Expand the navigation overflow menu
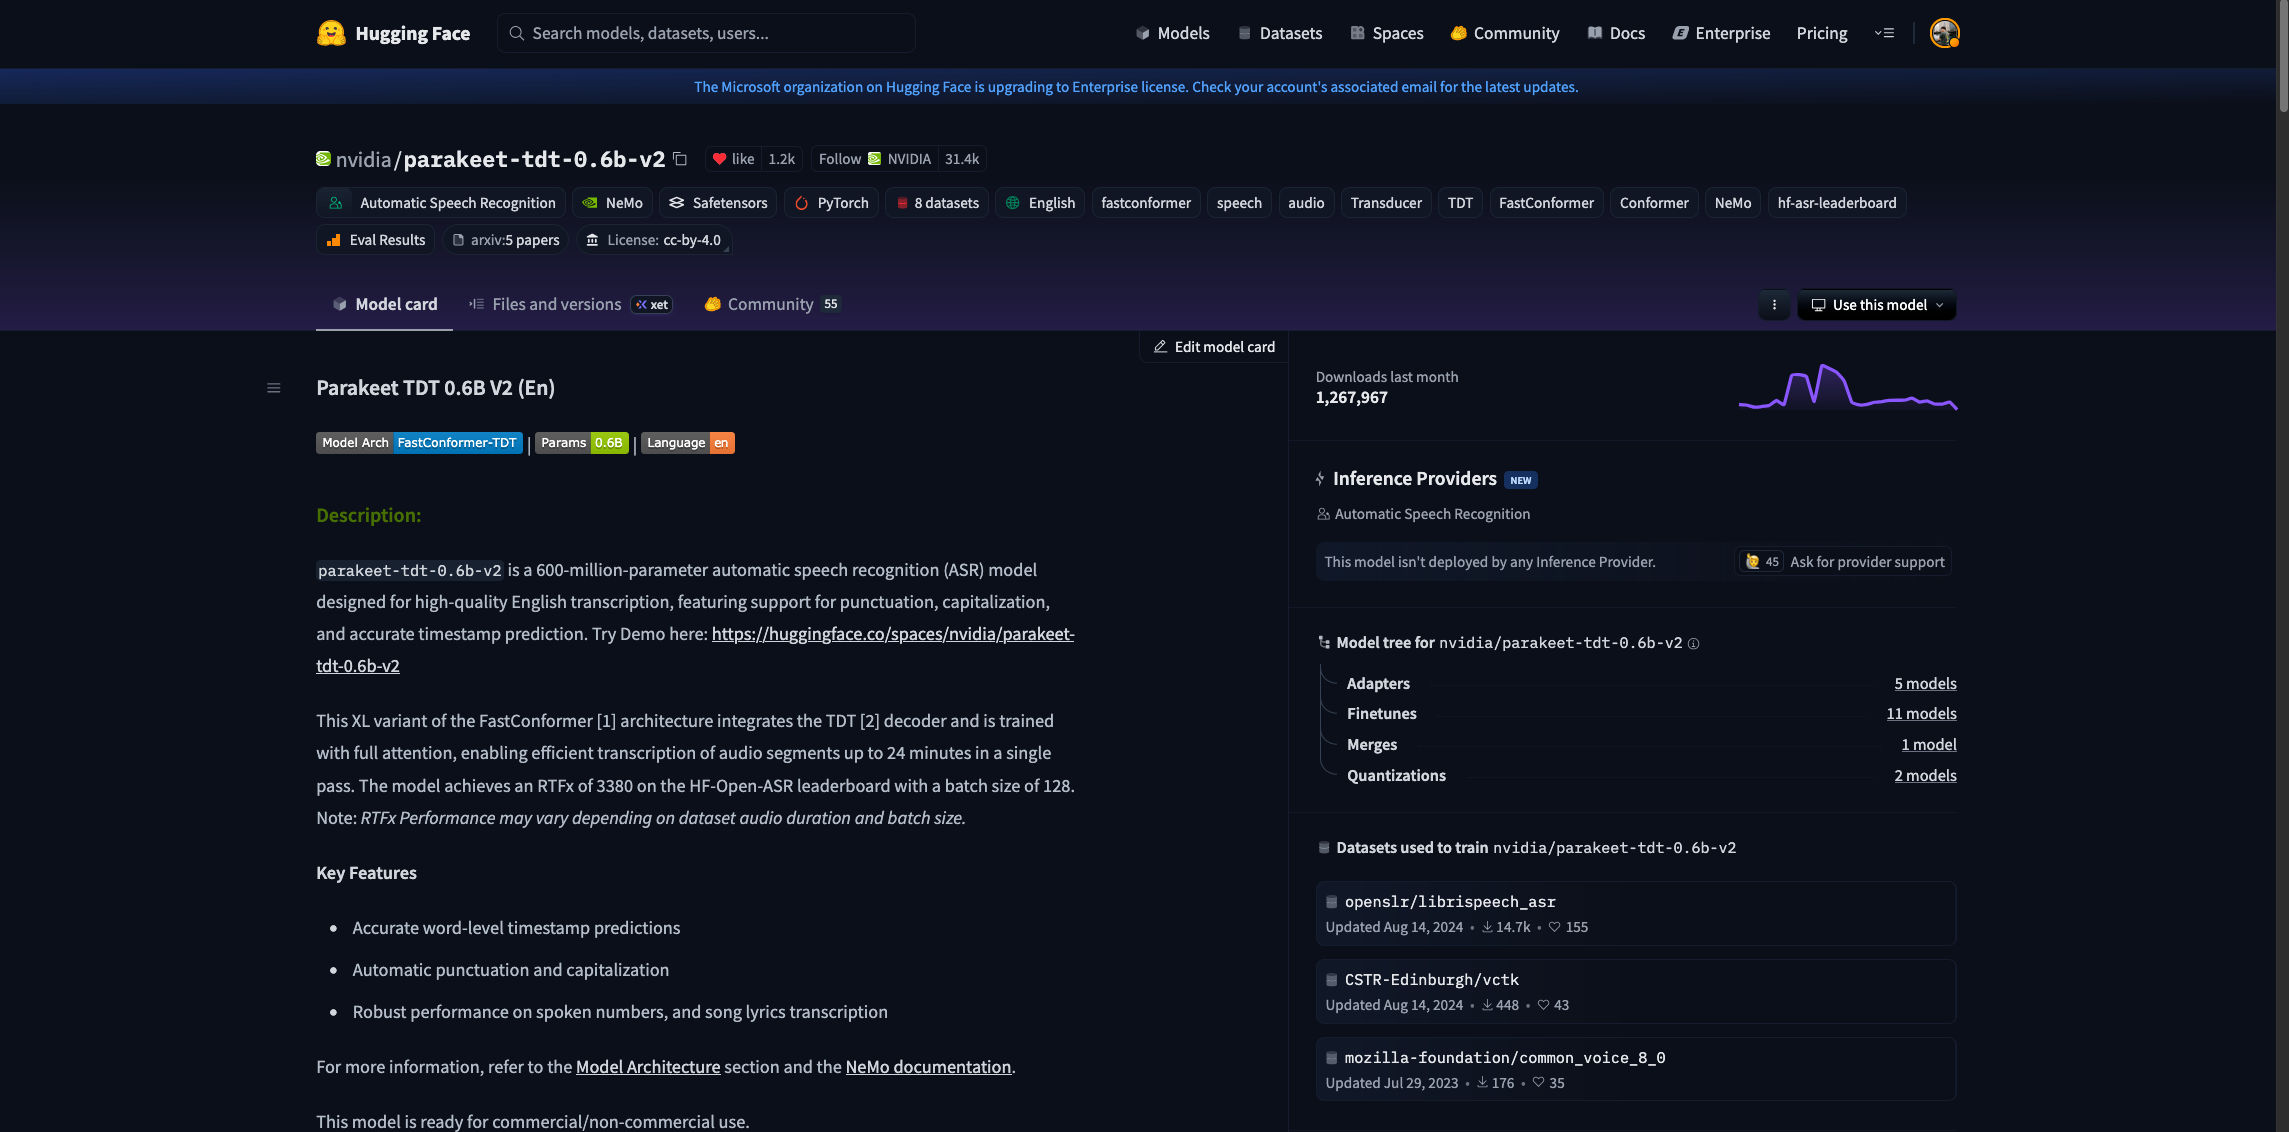 (x=1884, y=33)
